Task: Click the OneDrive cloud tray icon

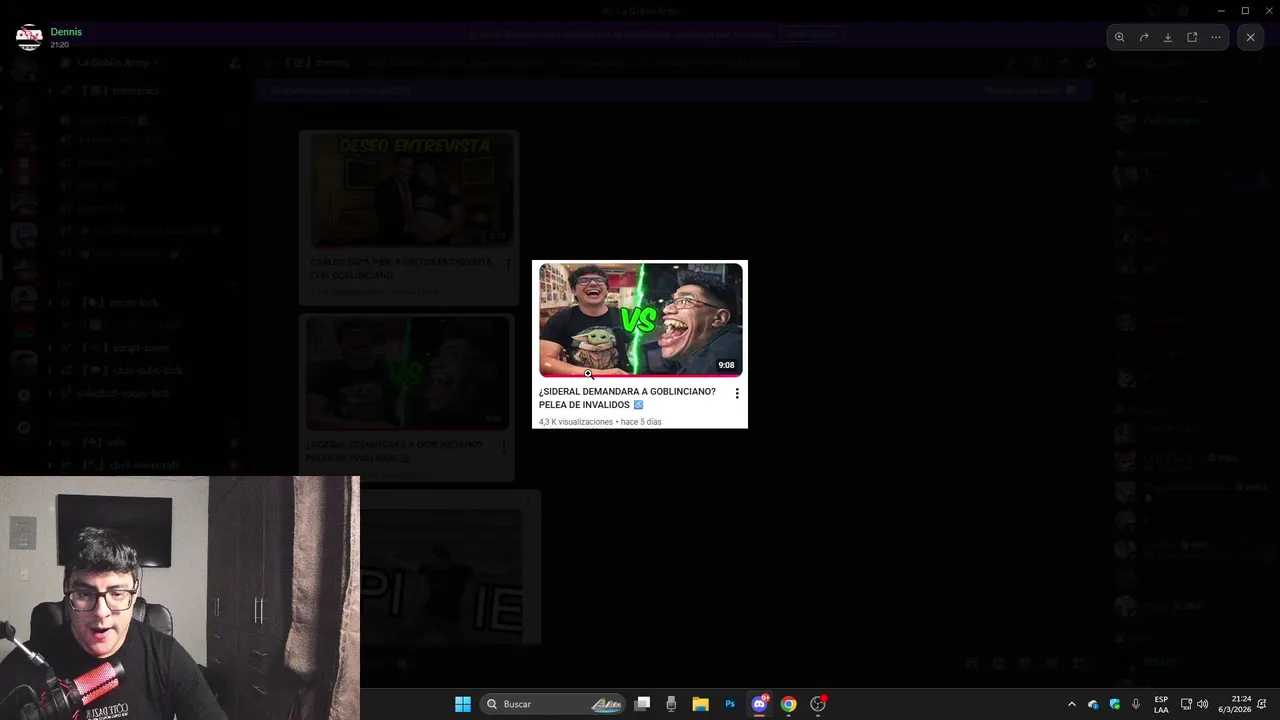Action: tap(1093, 704)
